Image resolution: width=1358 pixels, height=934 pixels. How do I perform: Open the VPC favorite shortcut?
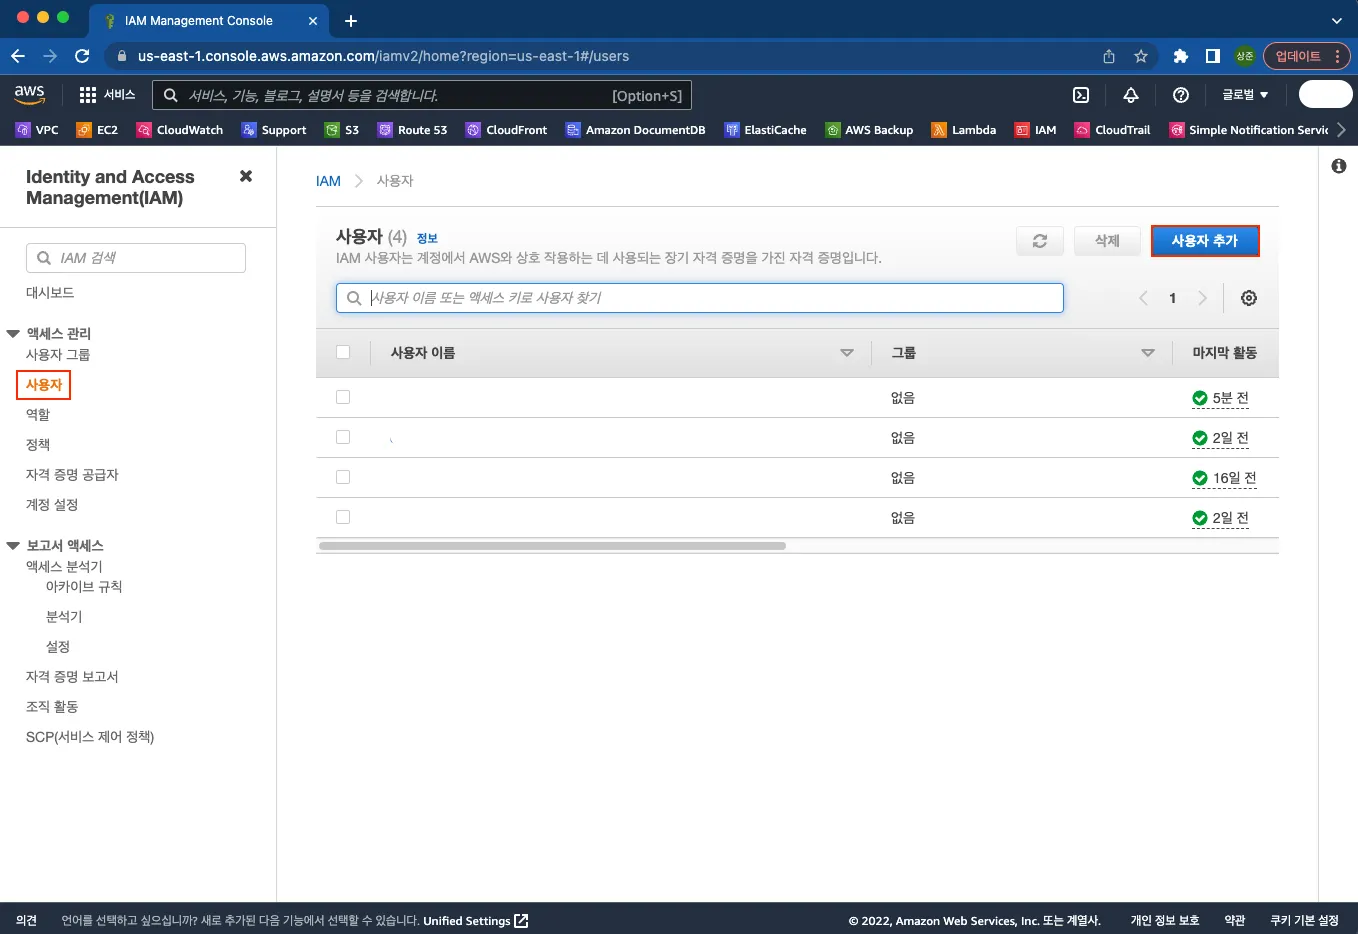tap(37, 130)
